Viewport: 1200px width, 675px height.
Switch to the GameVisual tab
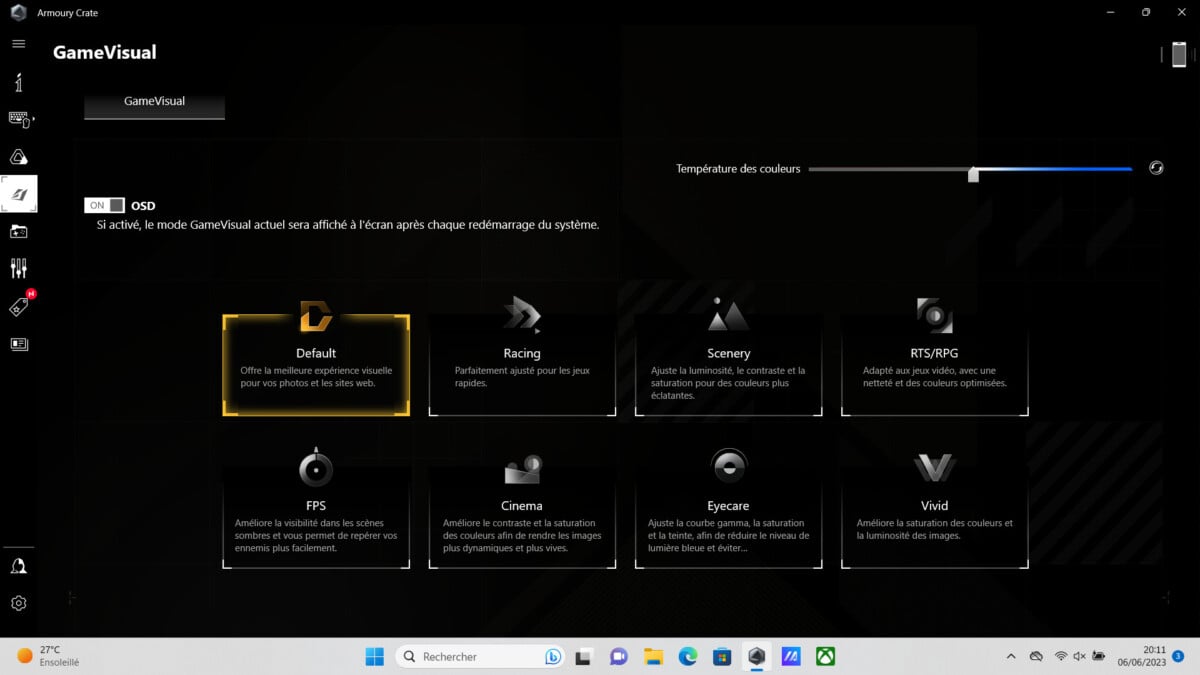153,100
